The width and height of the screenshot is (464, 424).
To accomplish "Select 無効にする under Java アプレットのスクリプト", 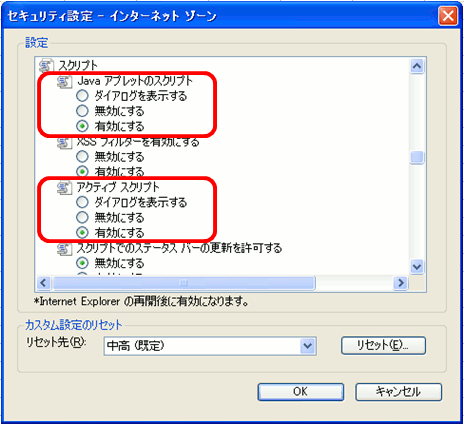I will tap(82, 111).
